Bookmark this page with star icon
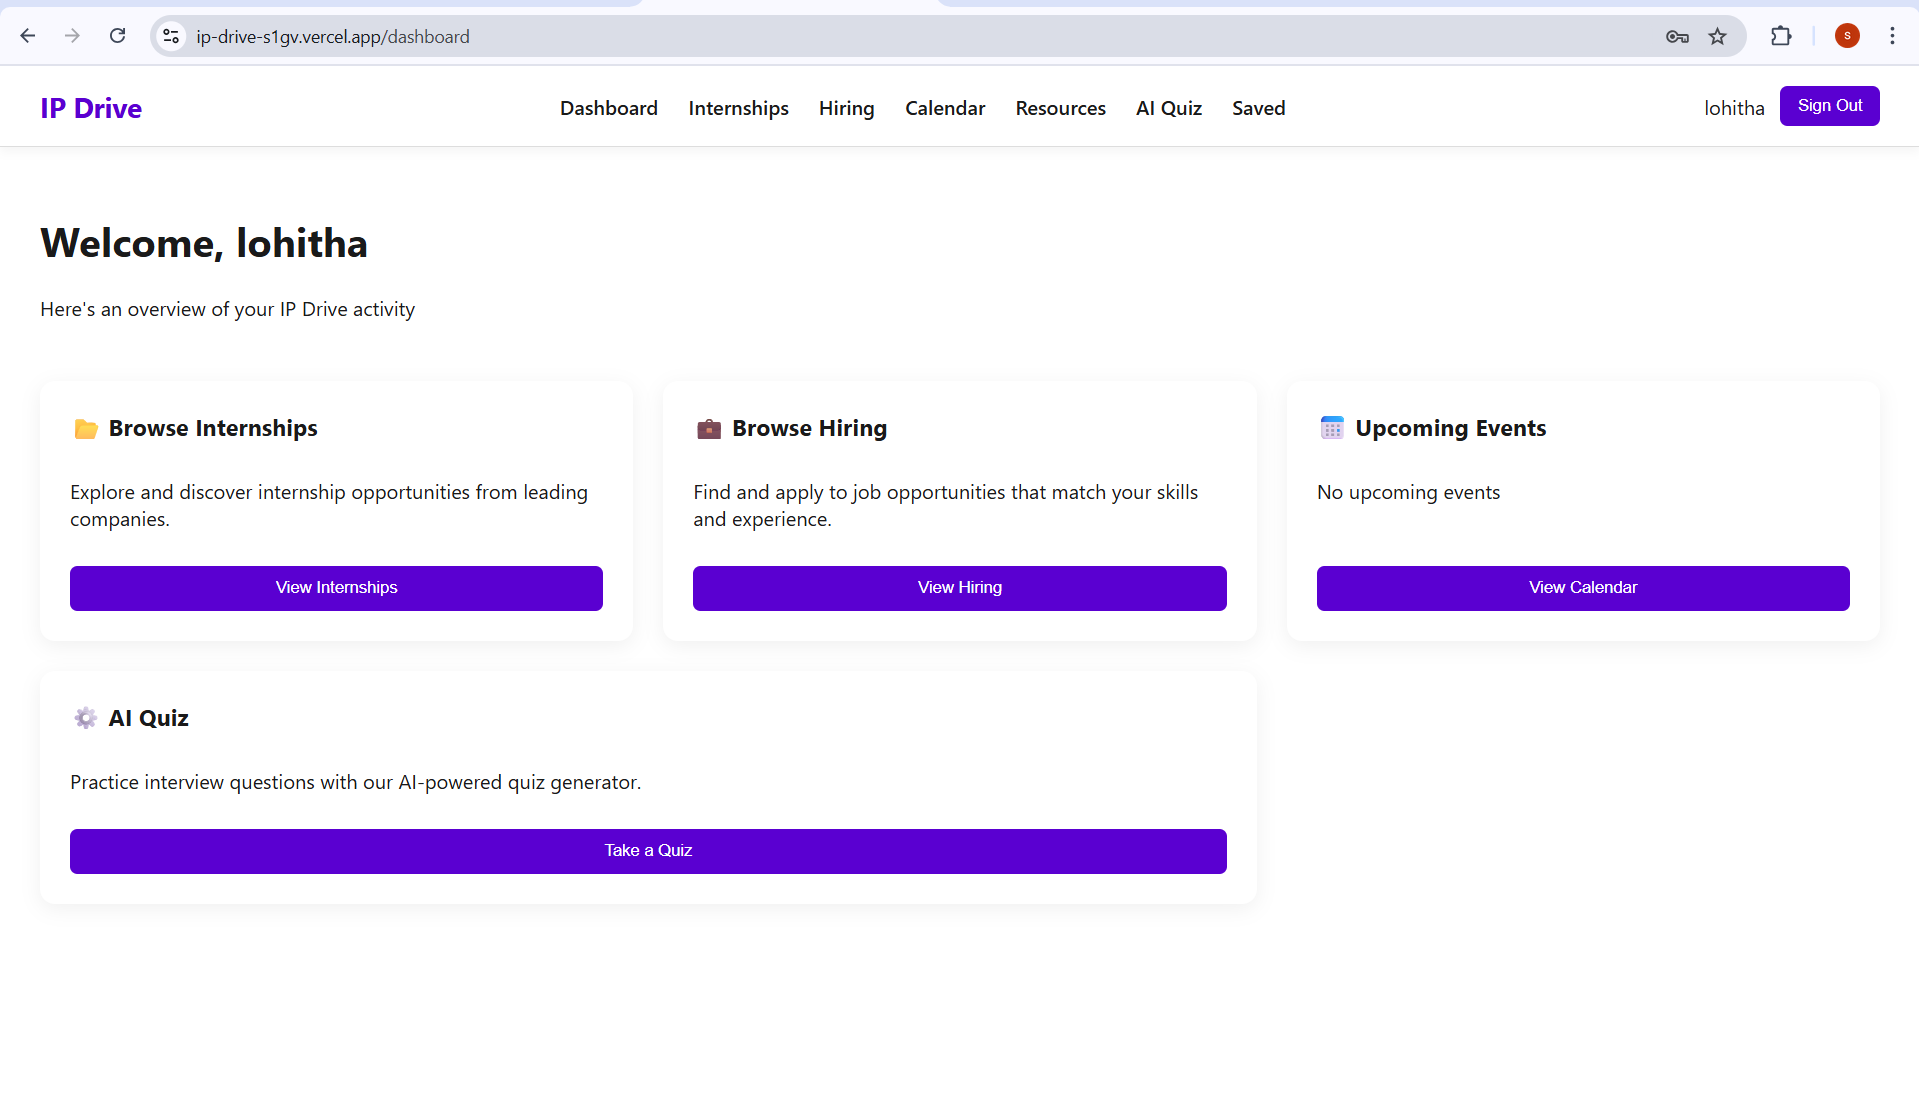 1717,37
